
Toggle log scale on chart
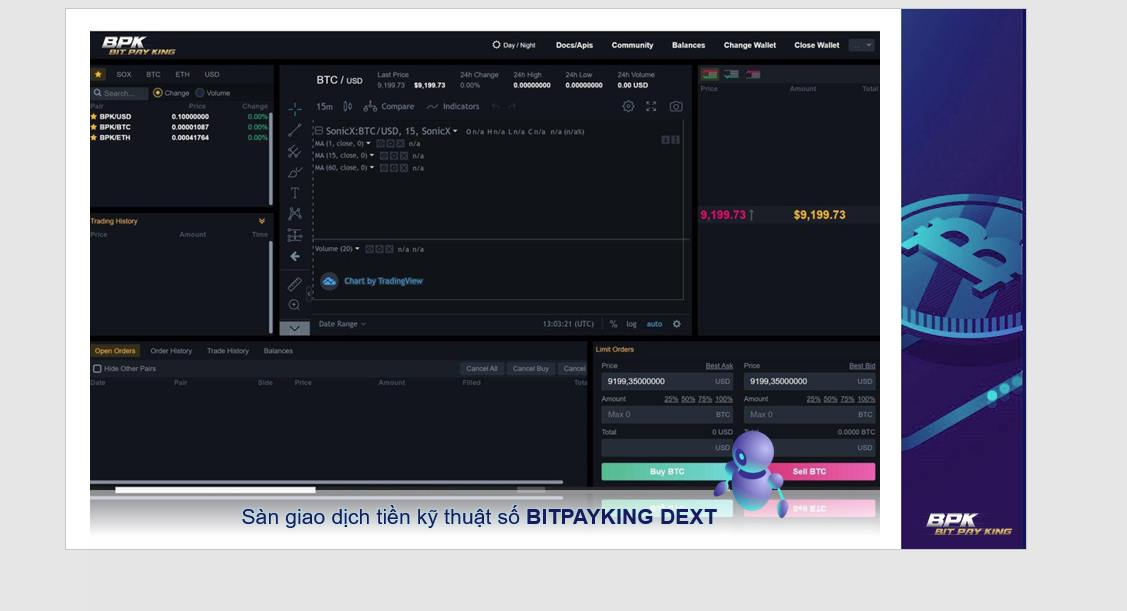(631, 324)
